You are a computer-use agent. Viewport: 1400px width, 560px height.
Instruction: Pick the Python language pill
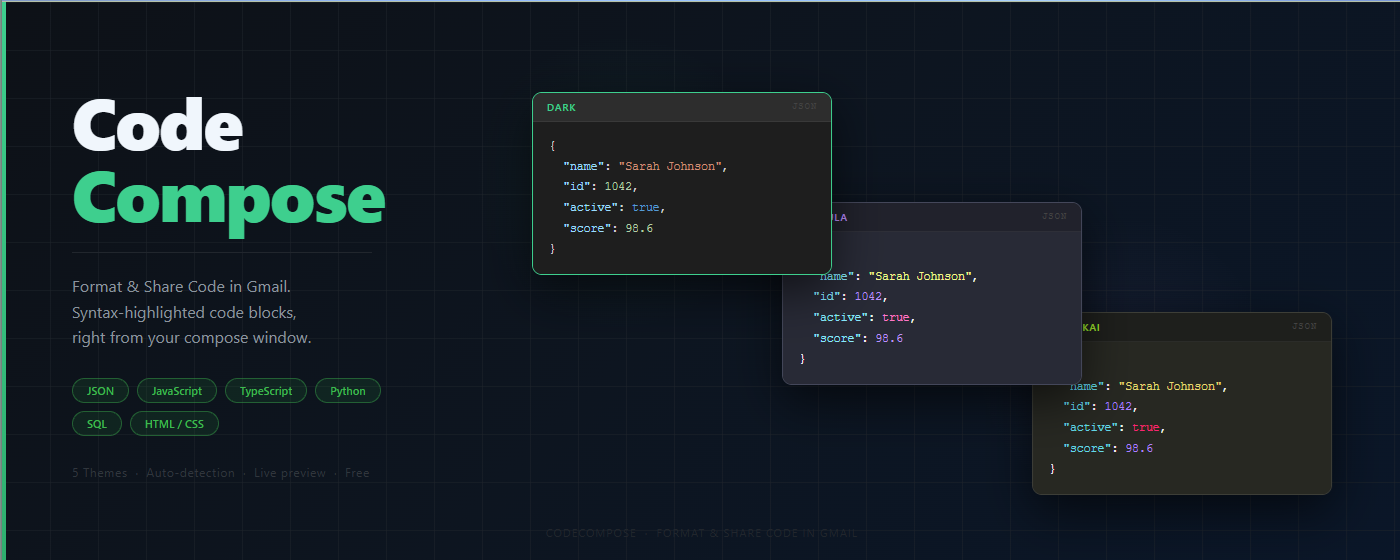point(348,391)
